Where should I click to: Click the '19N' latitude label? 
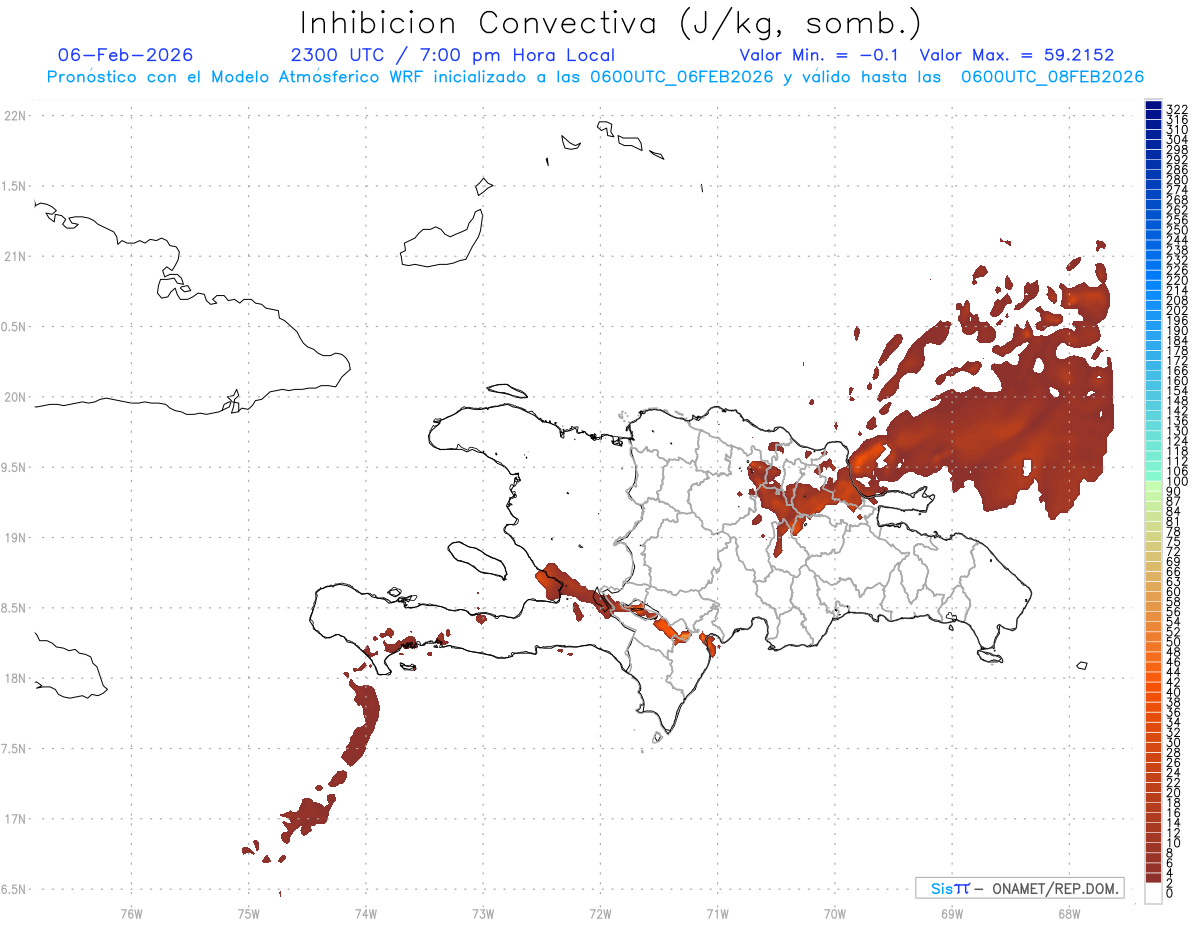coord(14,538)
